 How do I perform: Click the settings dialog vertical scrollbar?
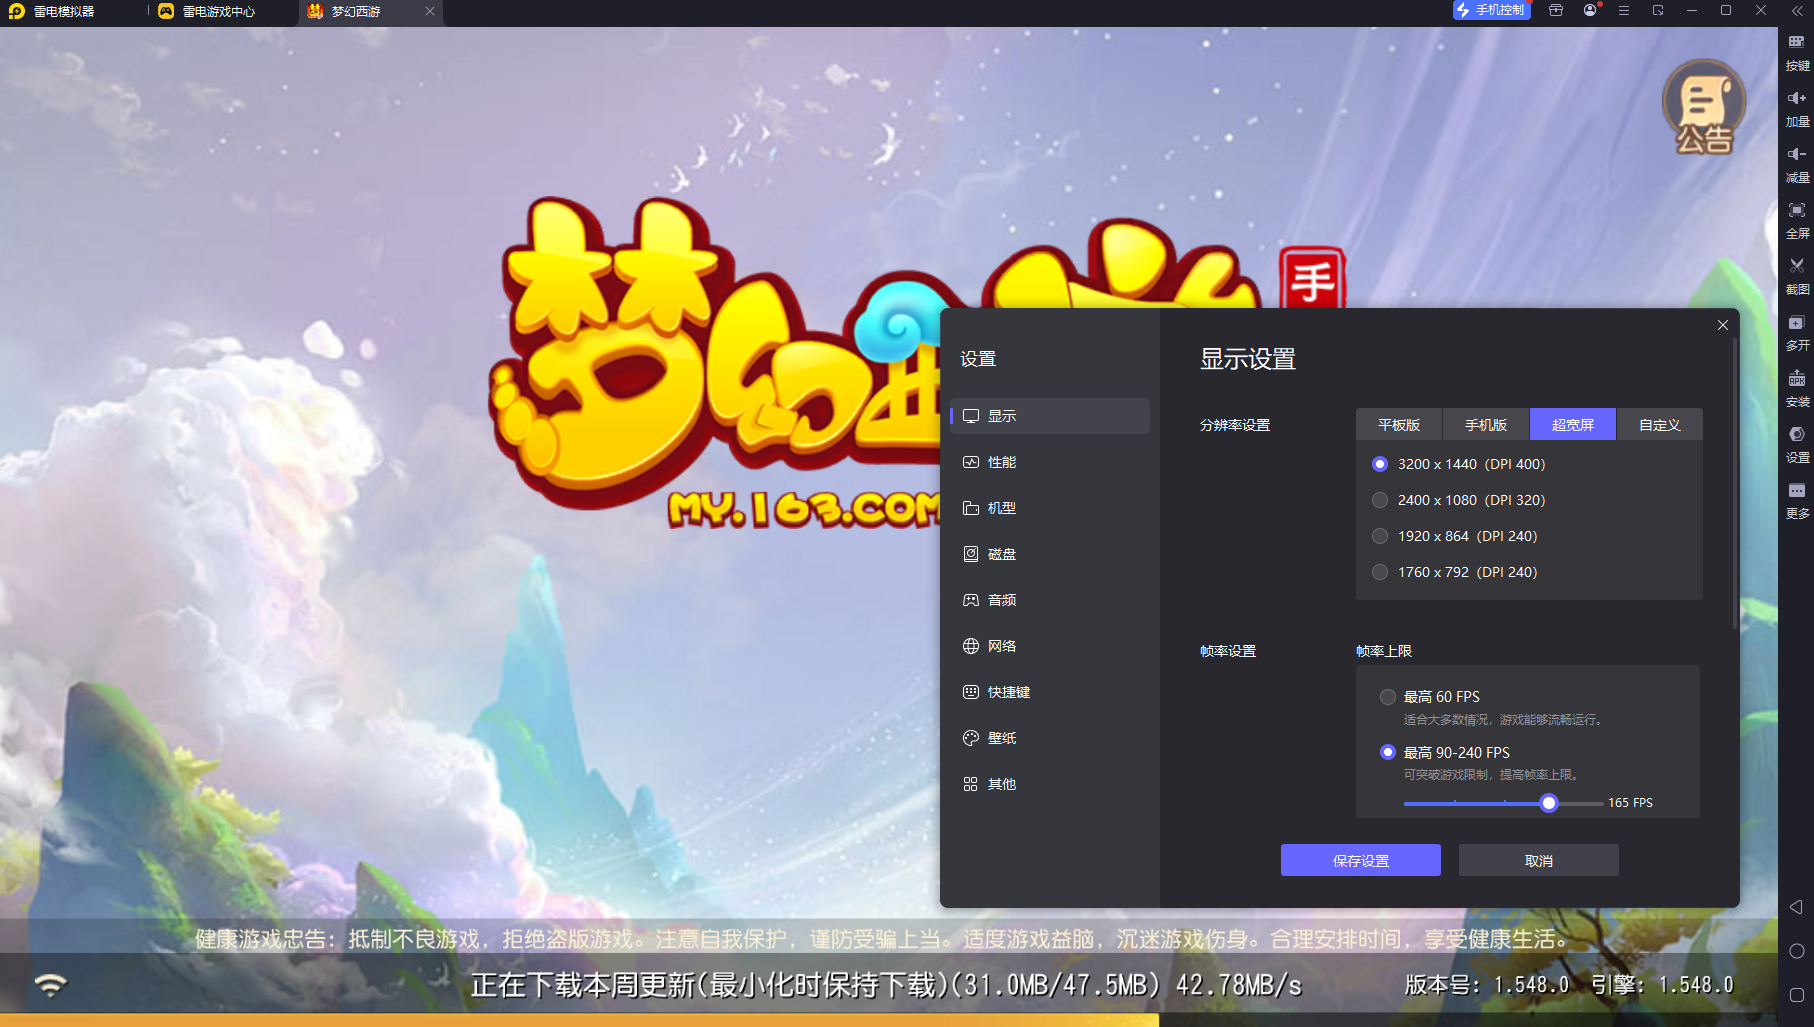(1735, 483)
